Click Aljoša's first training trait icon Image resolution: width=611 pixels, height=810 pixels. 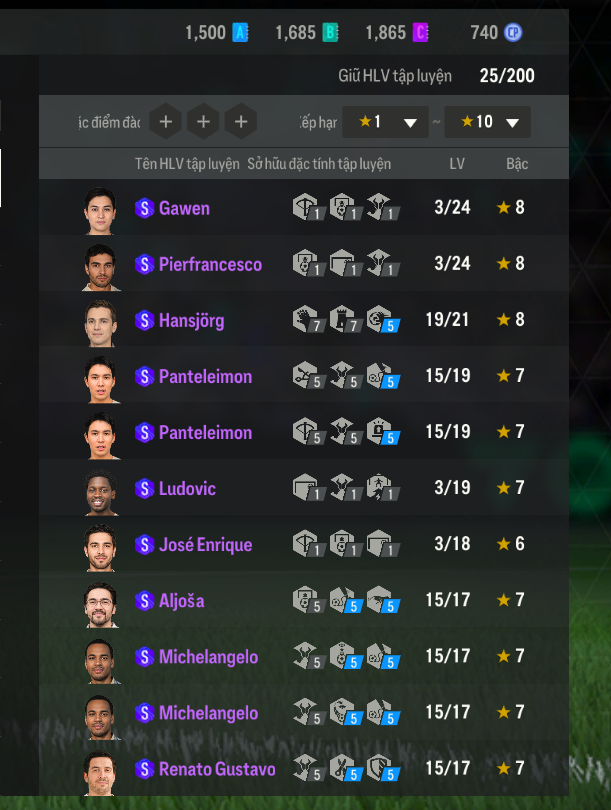[x=309, y=600]
